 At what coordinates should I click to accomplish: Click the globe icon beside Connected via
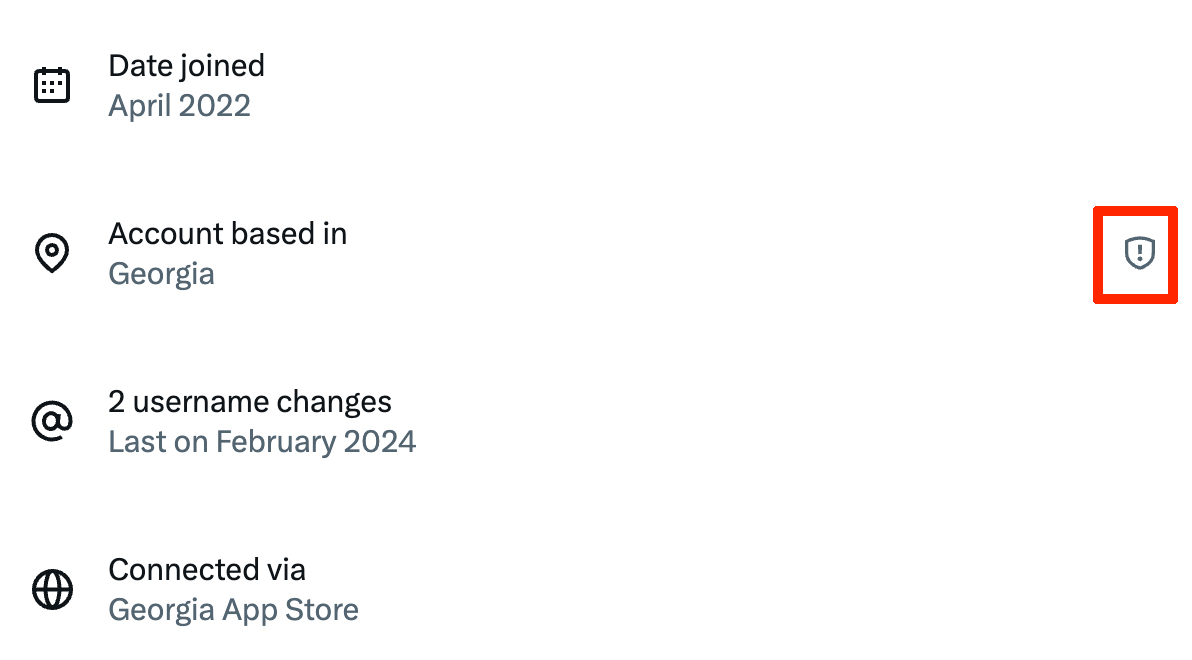pos(52,589)
